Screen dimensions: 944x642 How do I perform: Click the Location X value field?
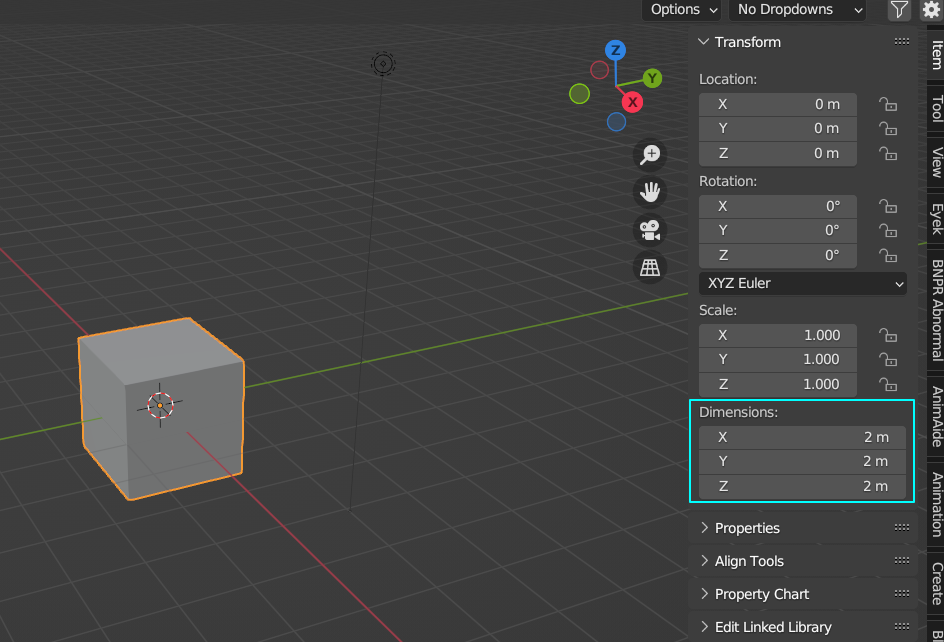[778, 104]
